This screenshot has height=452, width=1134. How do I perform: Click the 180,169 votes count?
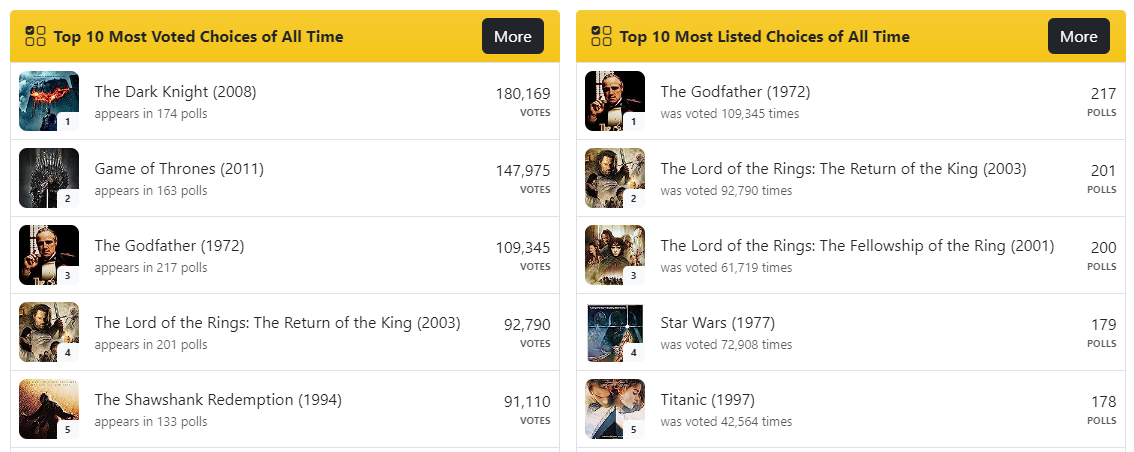pyautogui.click(x=523, y=94)
